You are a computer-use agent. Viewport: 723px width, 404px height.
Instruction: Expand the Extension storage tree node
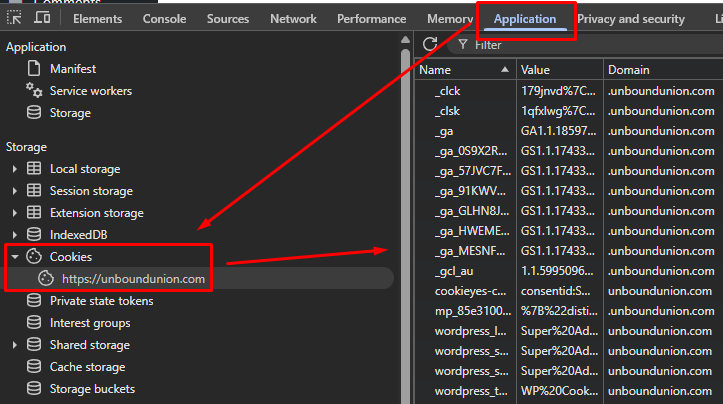coord(15,213)
